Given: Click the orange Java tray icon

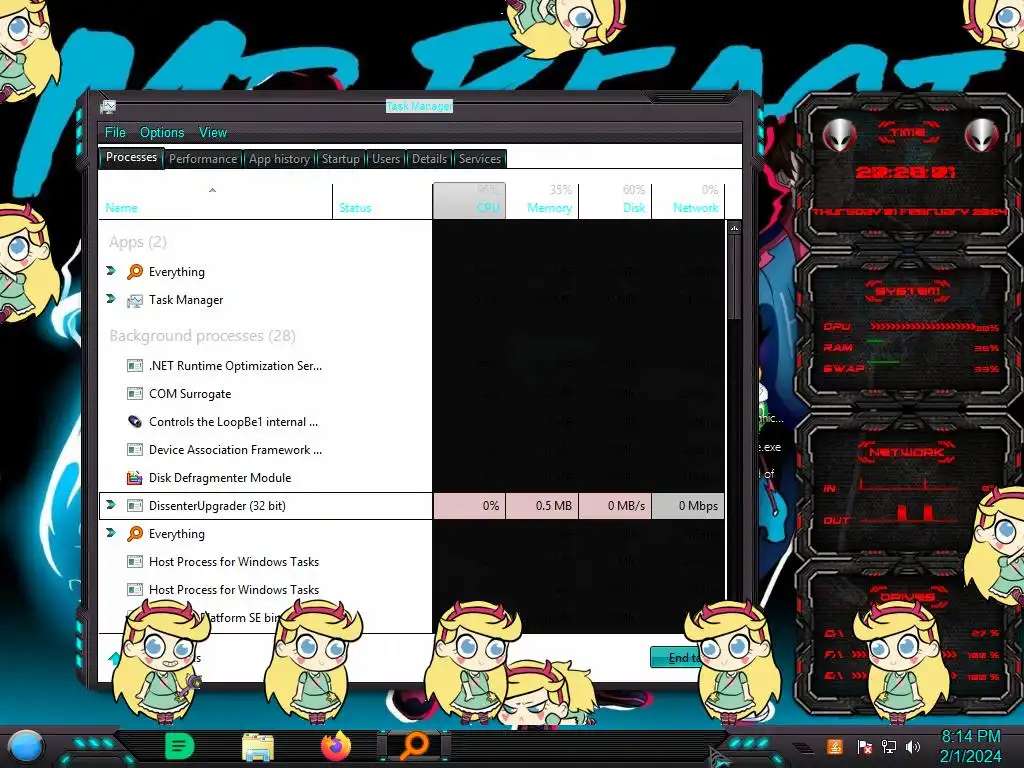Looking at the screenshot, I should pyautogui.click(x=834, y=746).
